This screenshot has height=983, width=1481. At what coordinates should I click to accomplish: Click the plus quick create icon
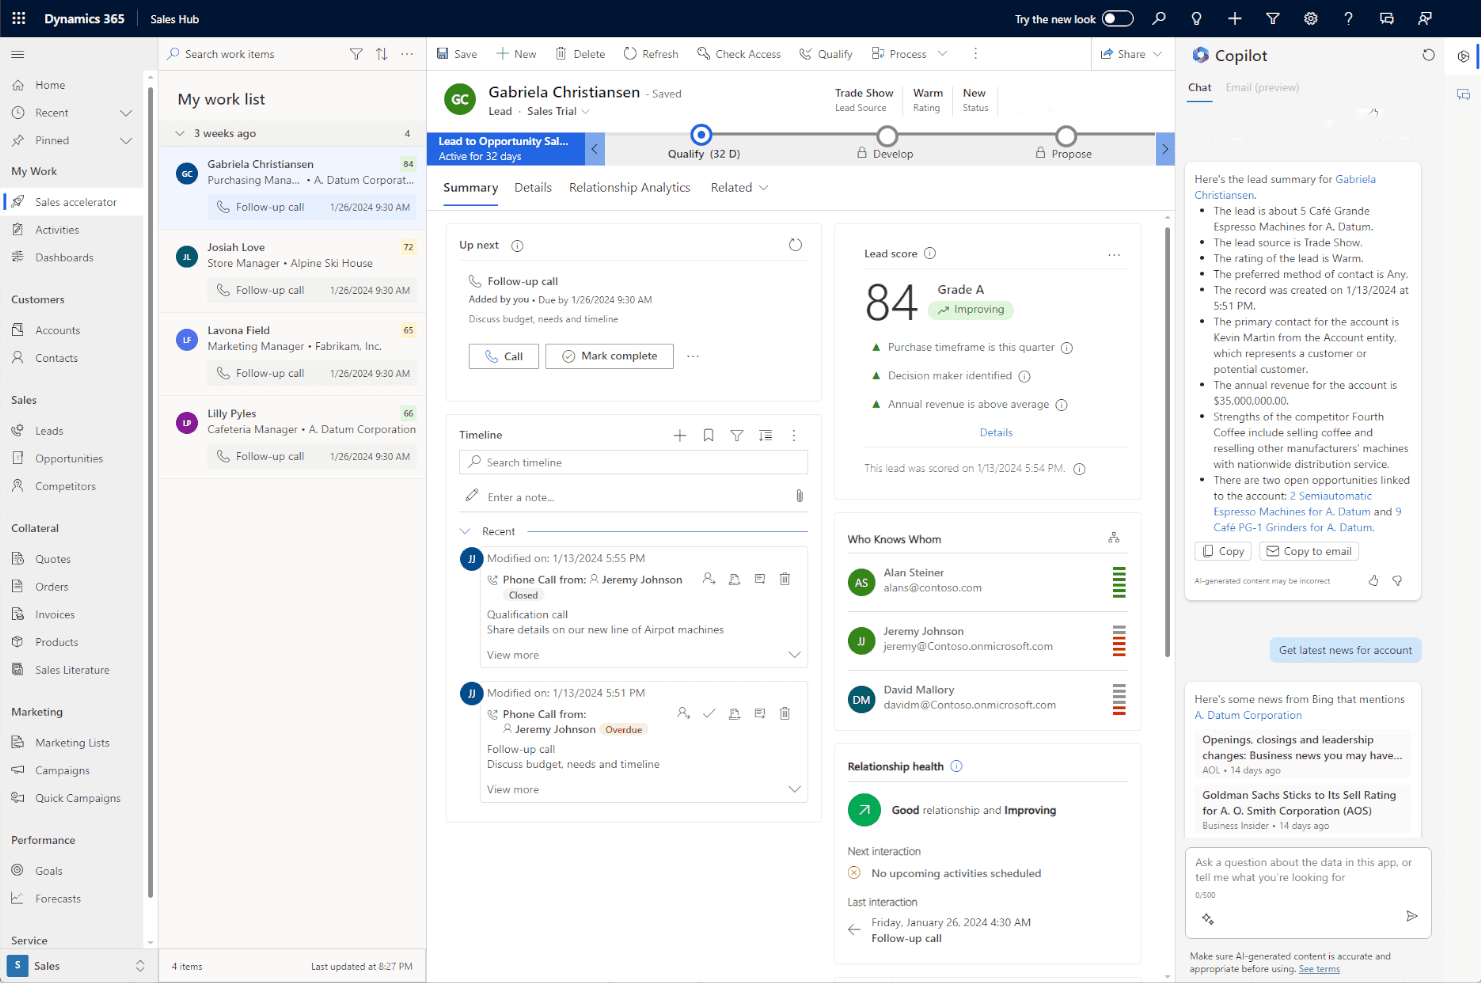[1235, 18]
